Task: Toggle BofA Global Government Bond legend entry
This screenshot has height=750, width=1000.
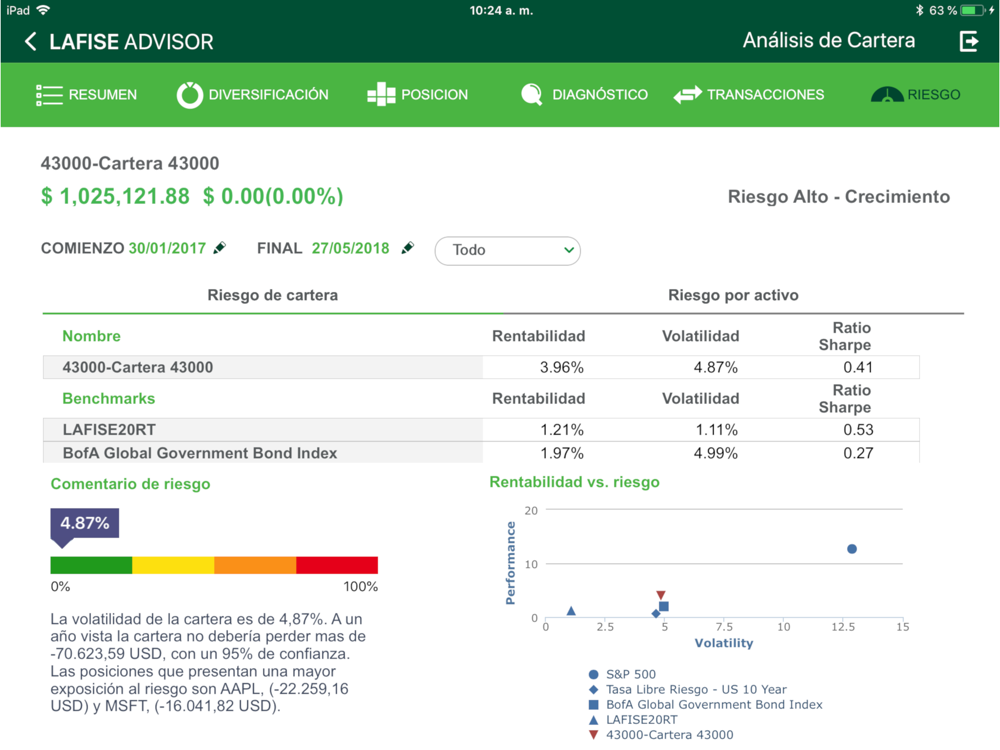Action: click(x=705, y=705)
